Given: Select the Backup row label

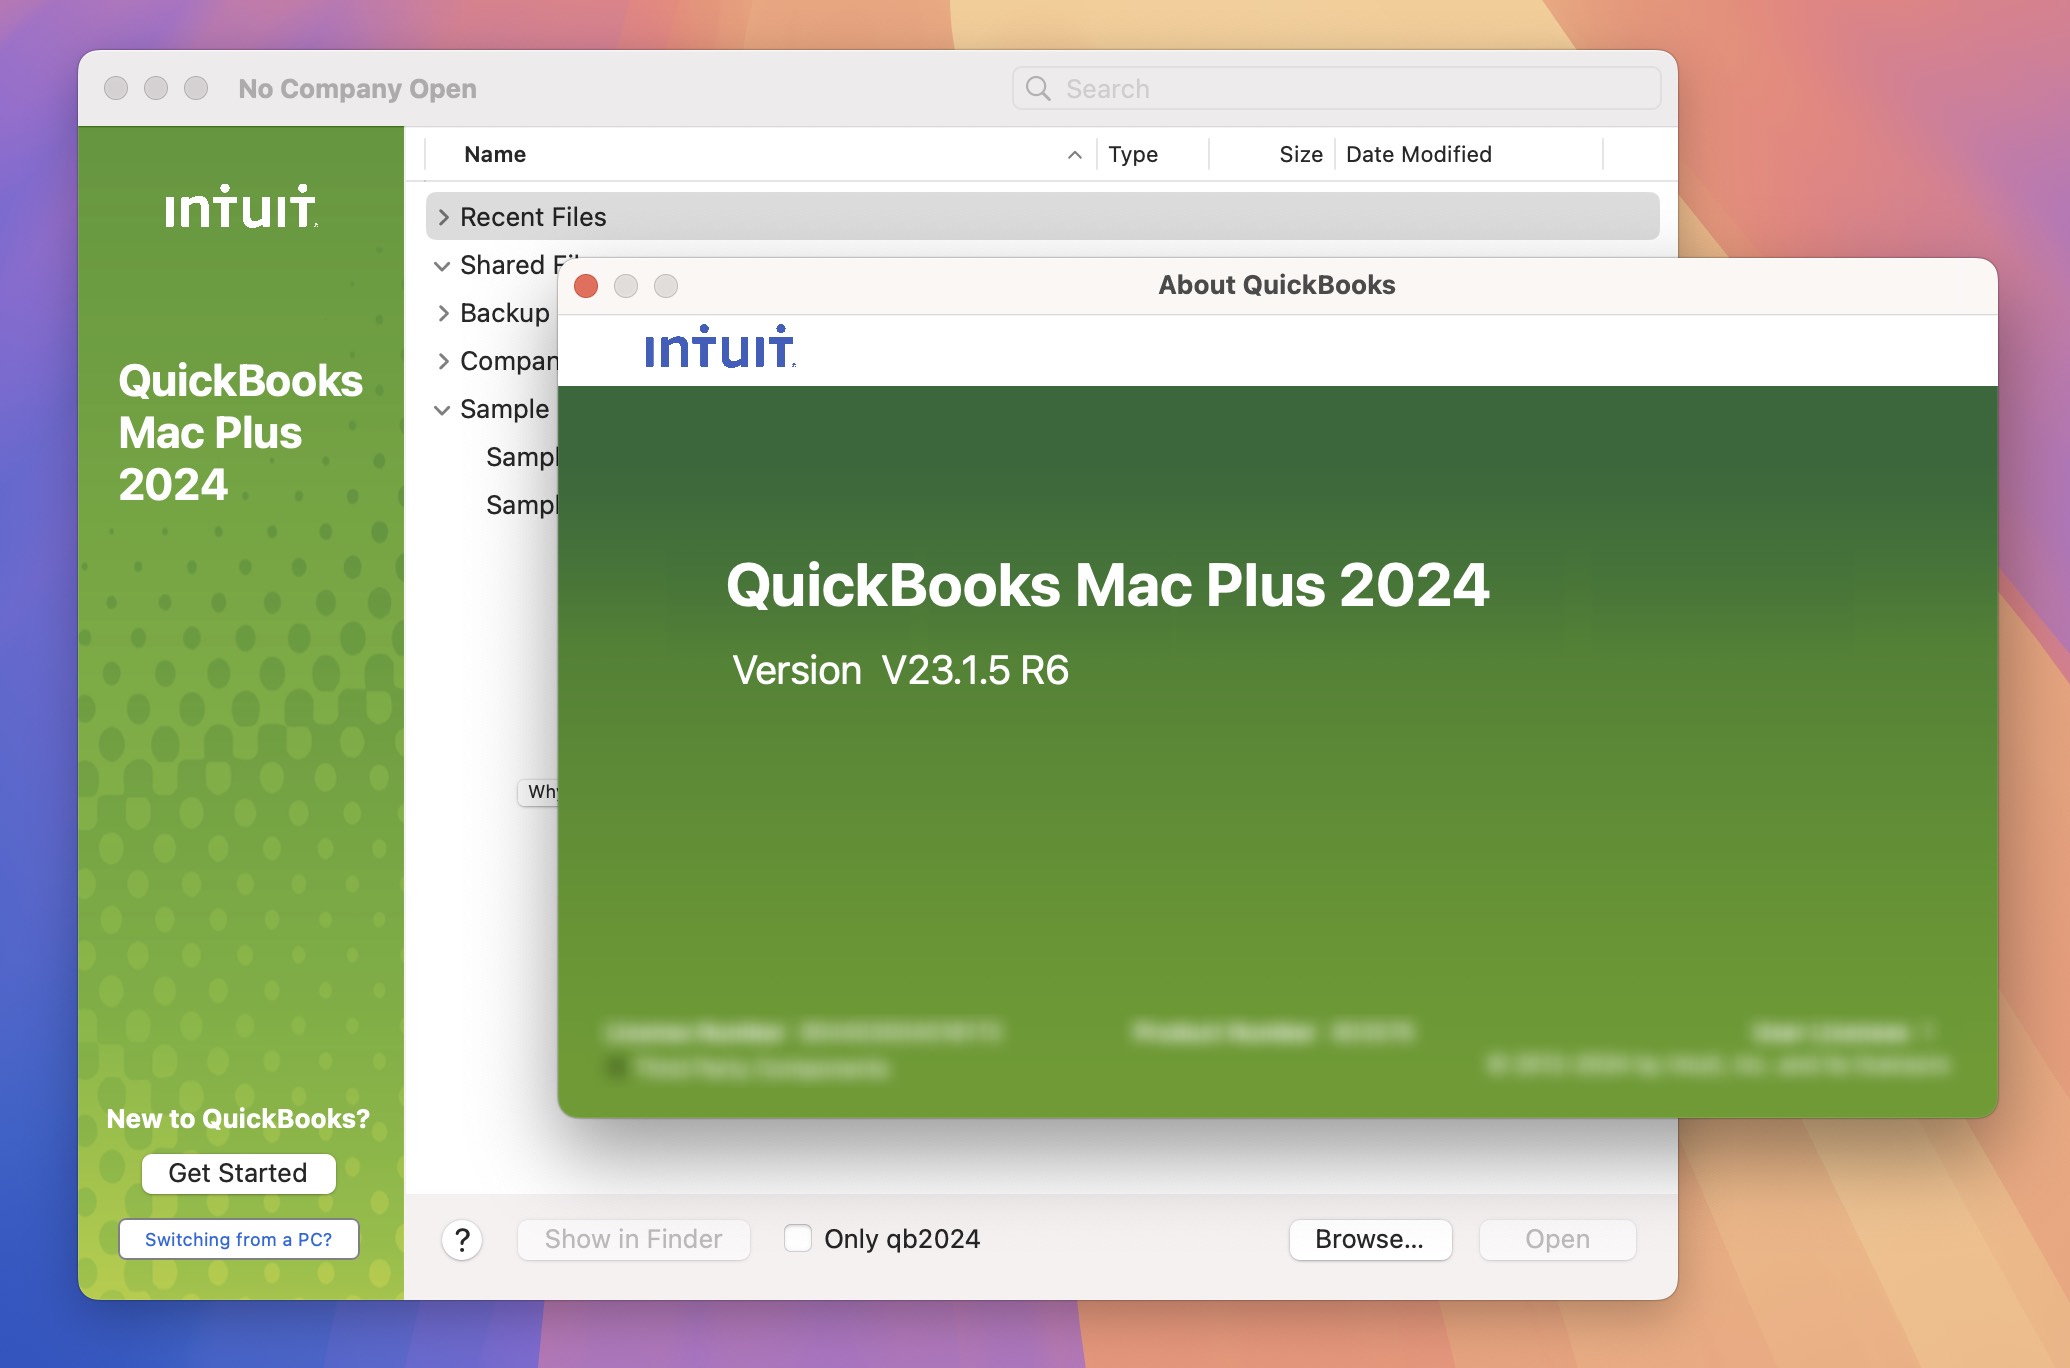Looking at the screenshot, I should (x=505, y=313).
